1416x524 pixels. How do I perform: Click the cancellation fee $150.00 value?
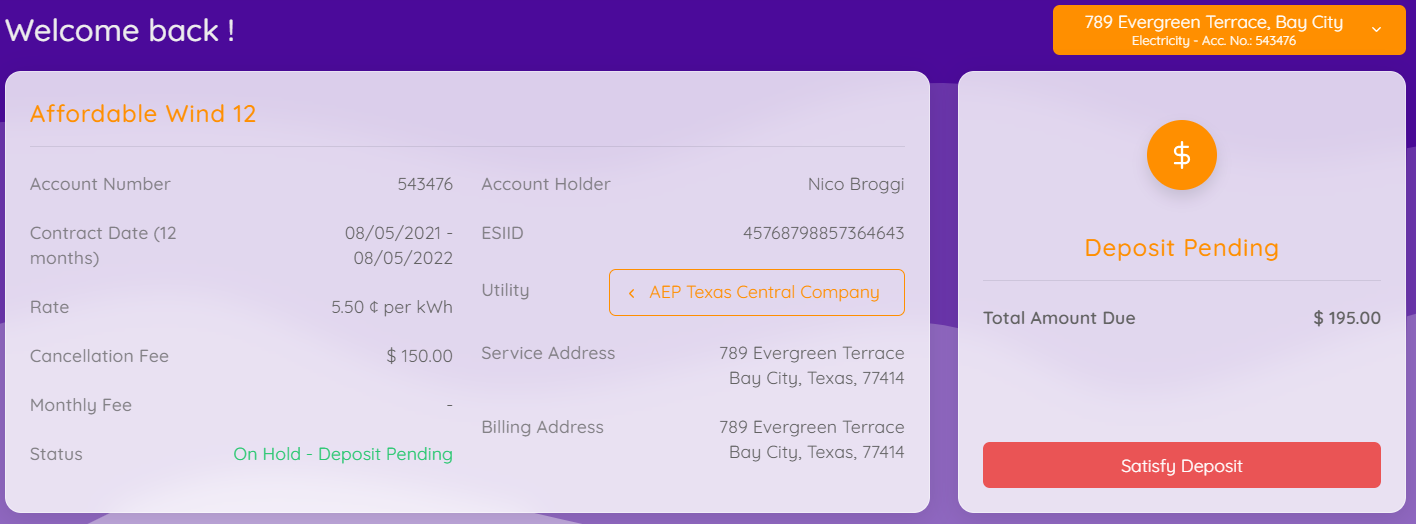pos(419,356)
